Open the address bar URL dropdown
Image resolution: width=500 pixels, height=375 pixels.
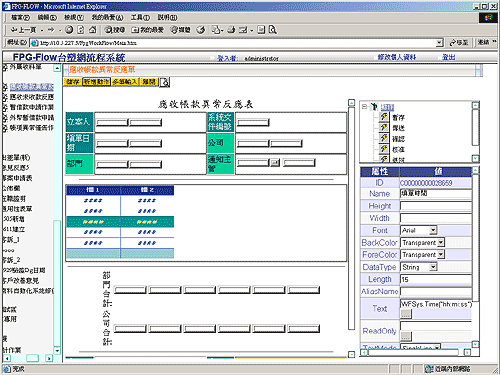(x=440, y=43)
